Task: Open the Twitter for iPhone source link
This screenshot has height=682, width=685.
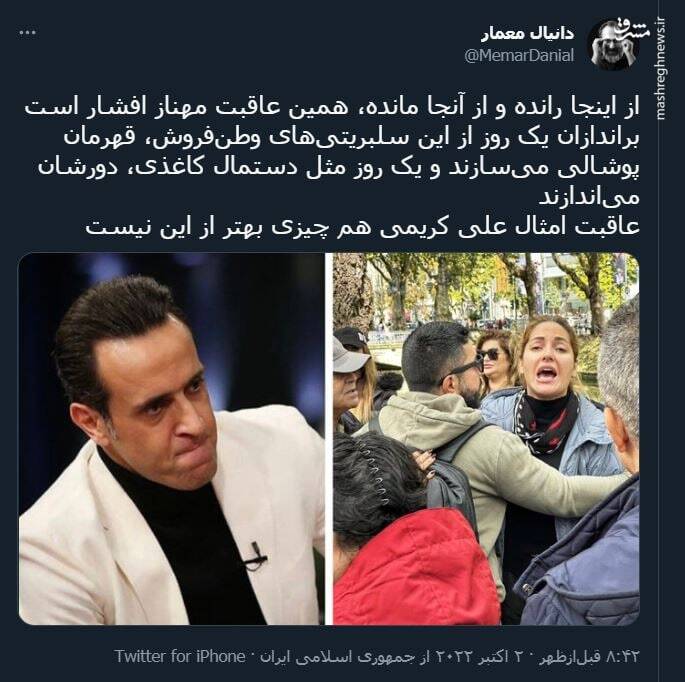Action: pos(180,656)
